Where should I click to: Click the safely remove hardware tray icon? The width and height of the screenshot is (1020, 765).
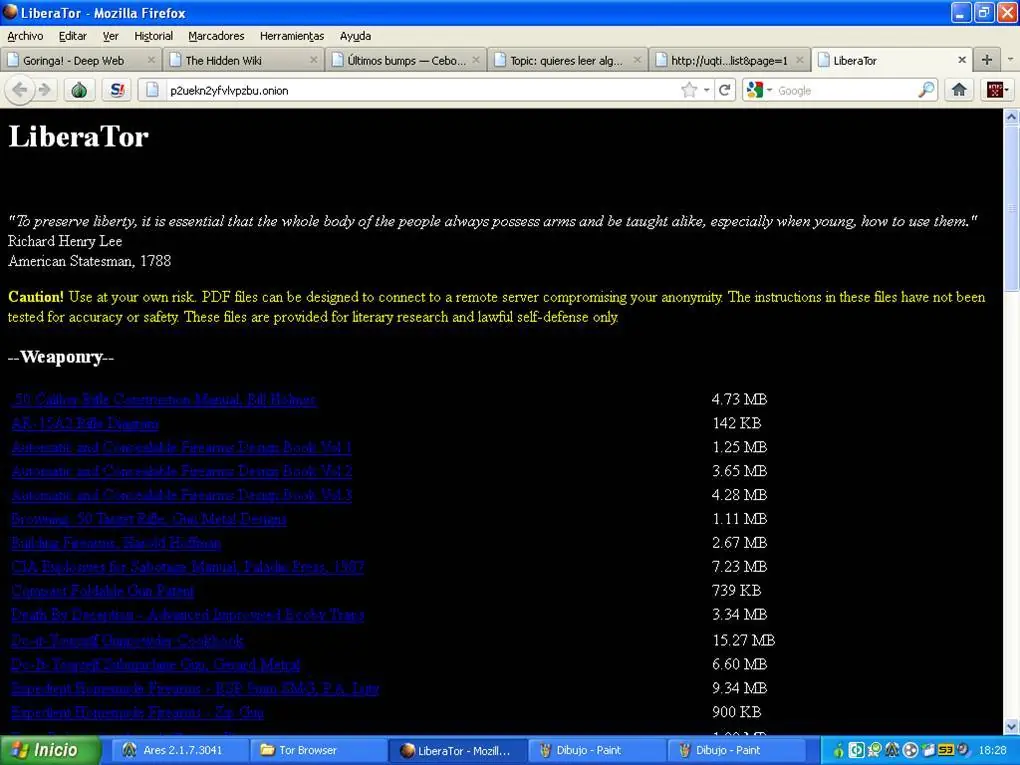[928, 750]
